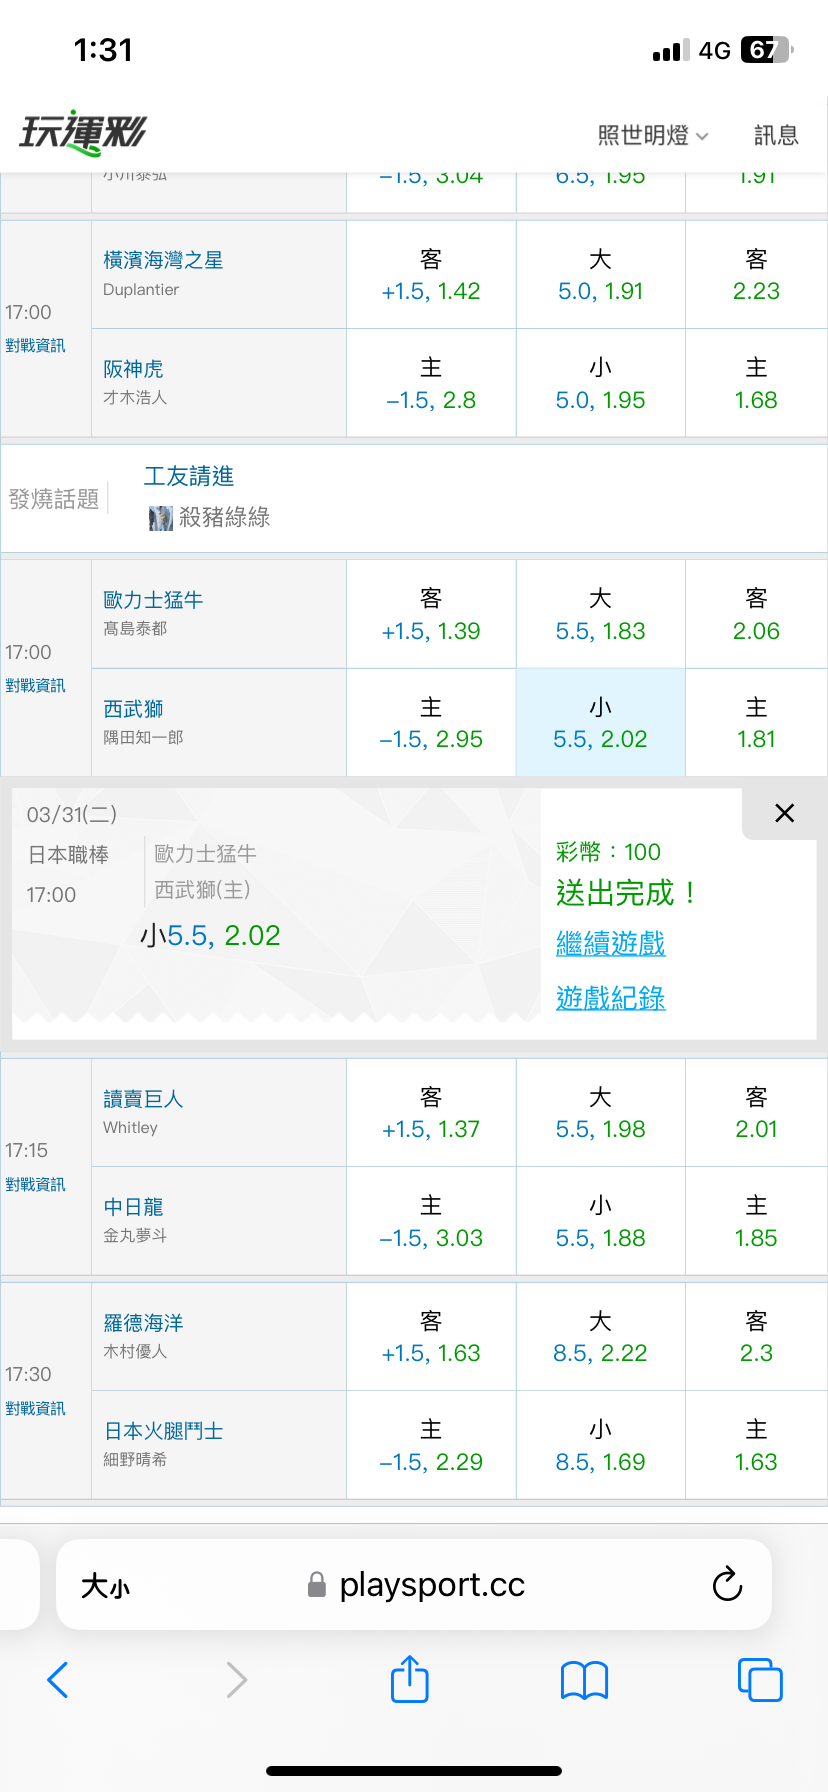This screenshot has width=828, height=1792.
Task: Tap the playsport.cc address field
Action: pos(431,1585)
